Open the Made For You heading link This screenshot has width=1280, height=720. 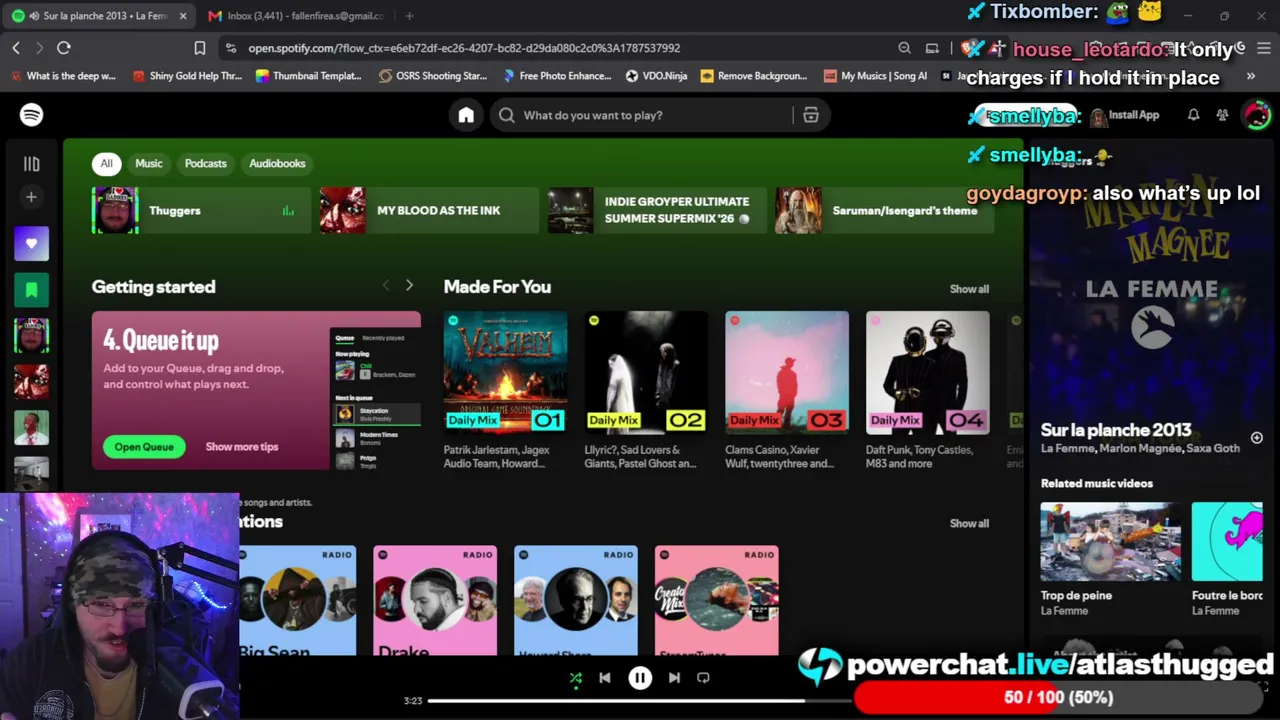[497, 287]
